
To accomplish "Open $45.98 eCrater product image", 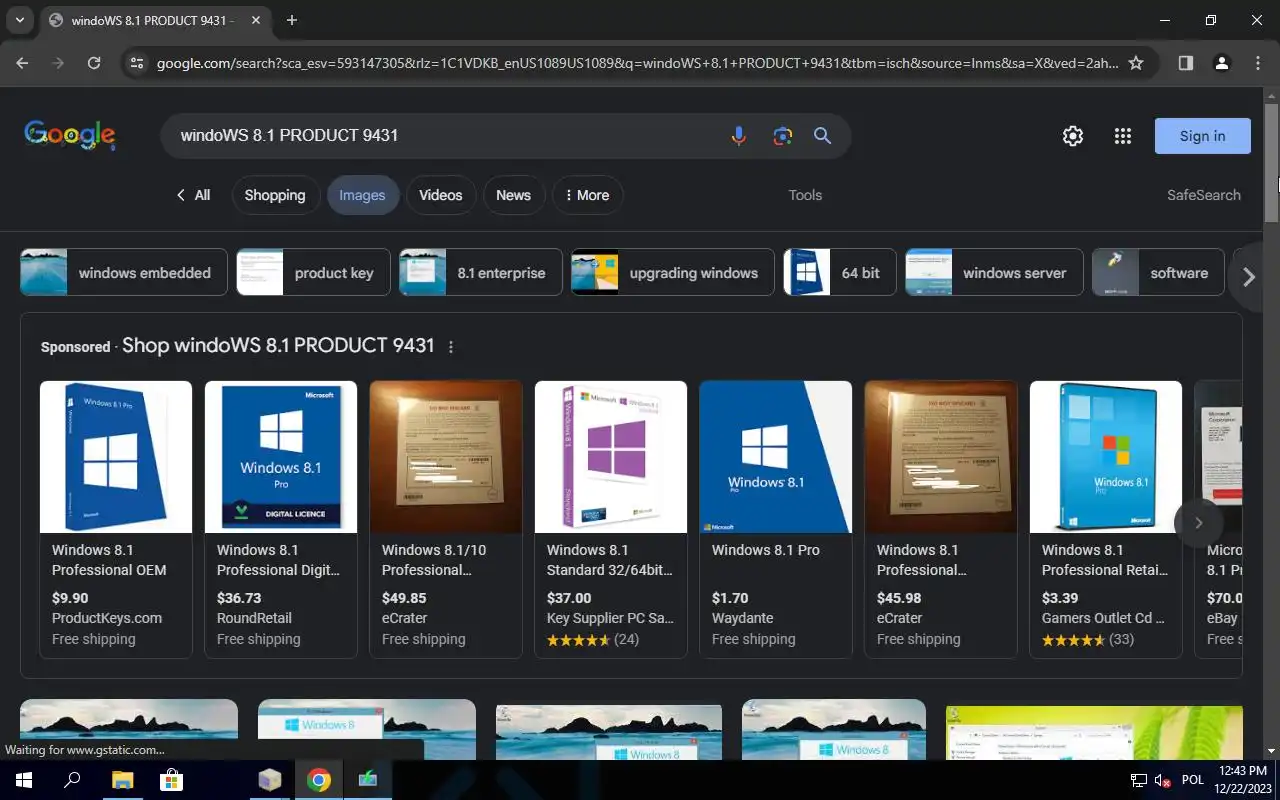I will [x=941, y=456].
